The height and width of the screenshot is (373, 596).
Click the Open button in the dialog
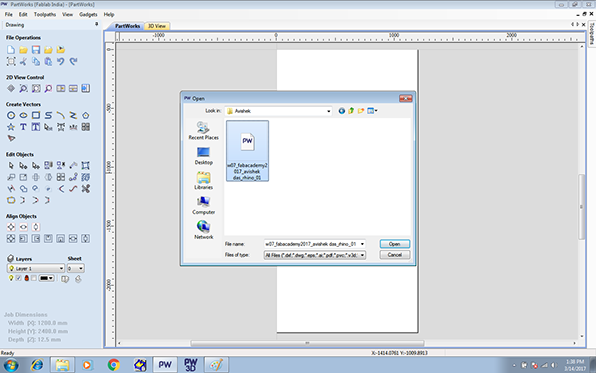tap(395, 244)
